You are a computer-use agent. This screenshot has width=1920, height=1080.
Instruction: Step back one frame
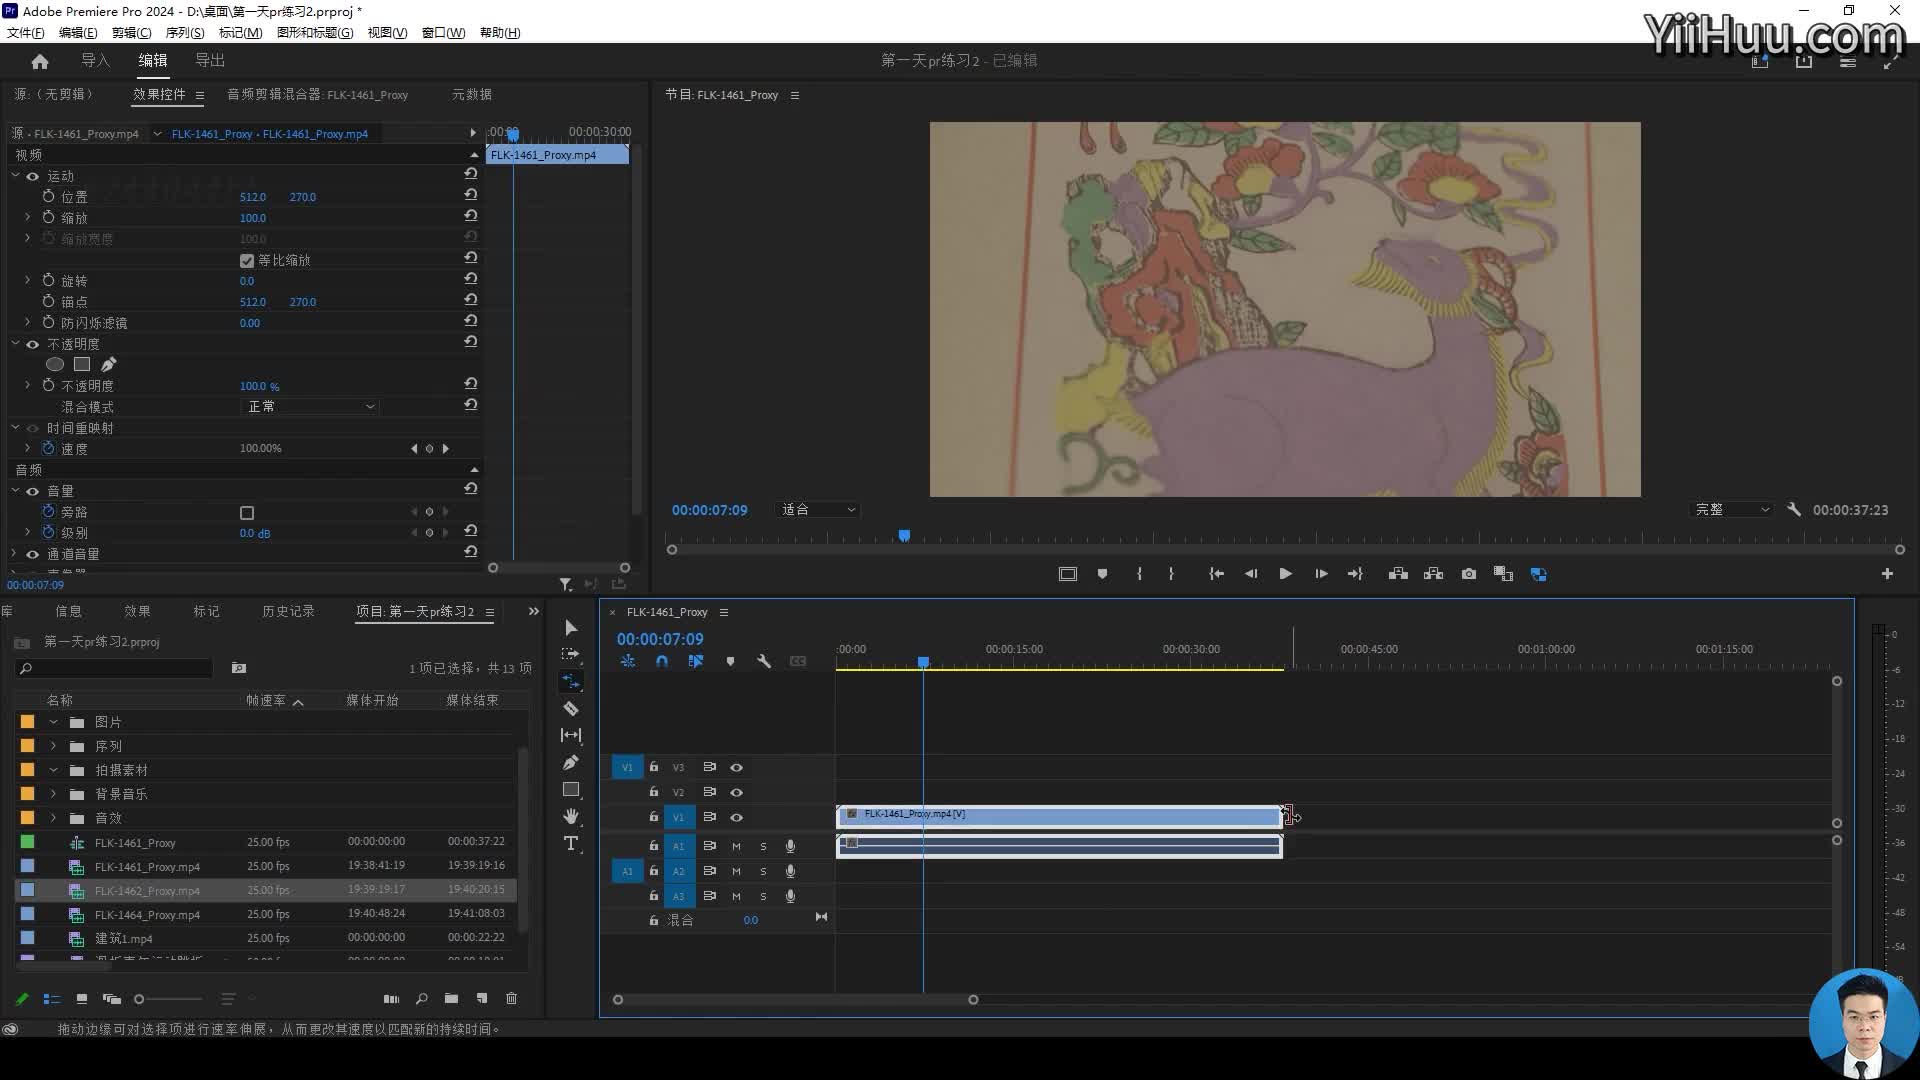[x=1251, y=574]
